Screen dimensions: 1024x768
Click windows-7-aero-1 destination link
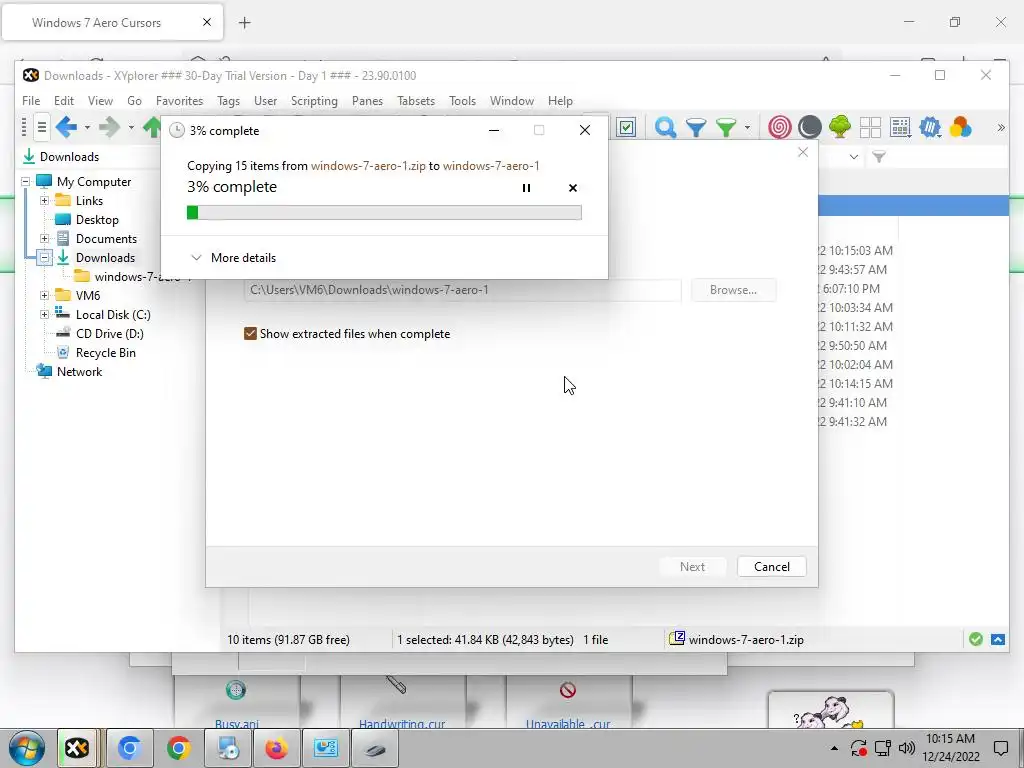tap(491, 166)
